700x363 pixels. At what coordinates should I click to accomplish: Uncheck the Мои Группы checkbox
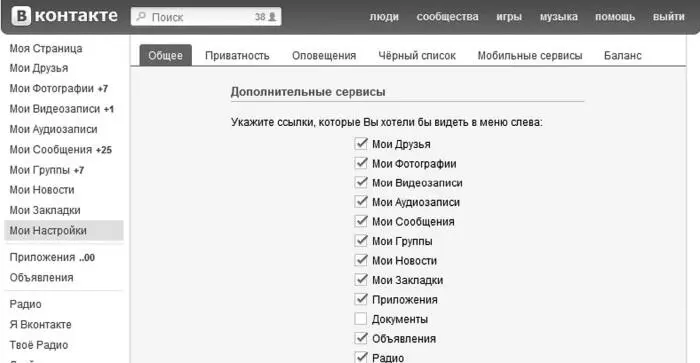[361, 241]
